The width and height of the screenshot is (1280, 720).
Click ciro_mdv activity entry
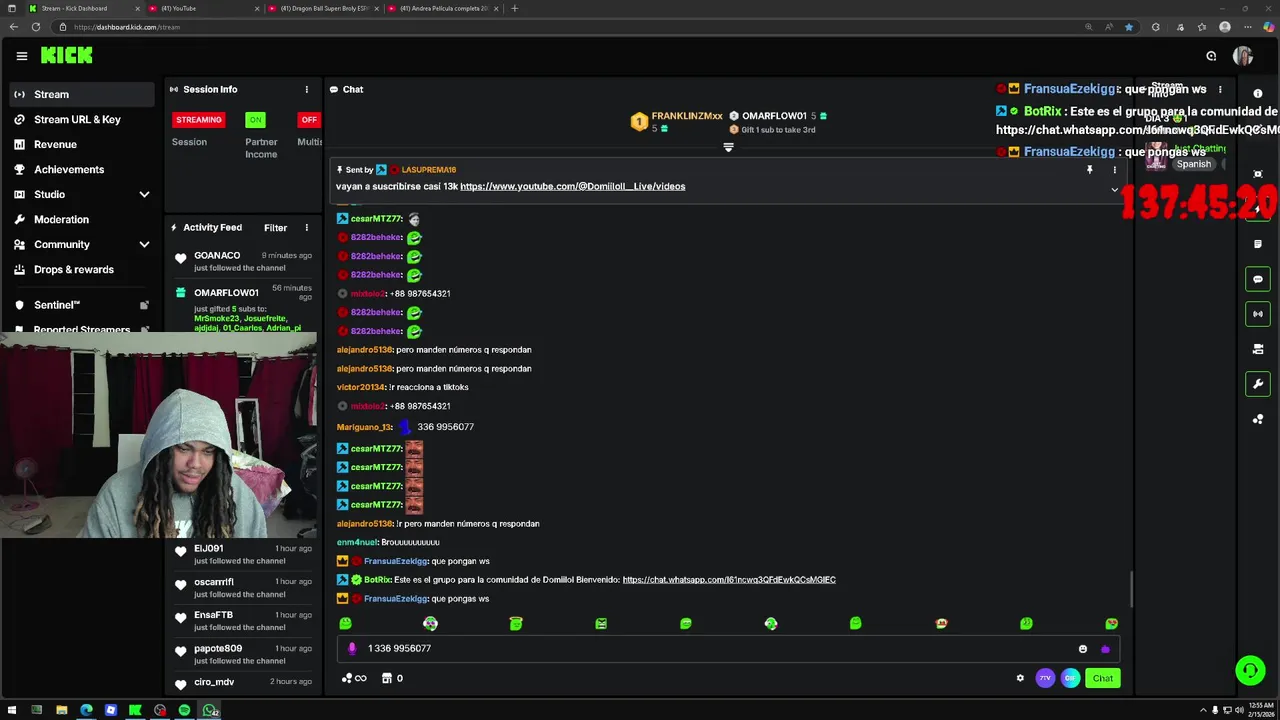point(243,683)
